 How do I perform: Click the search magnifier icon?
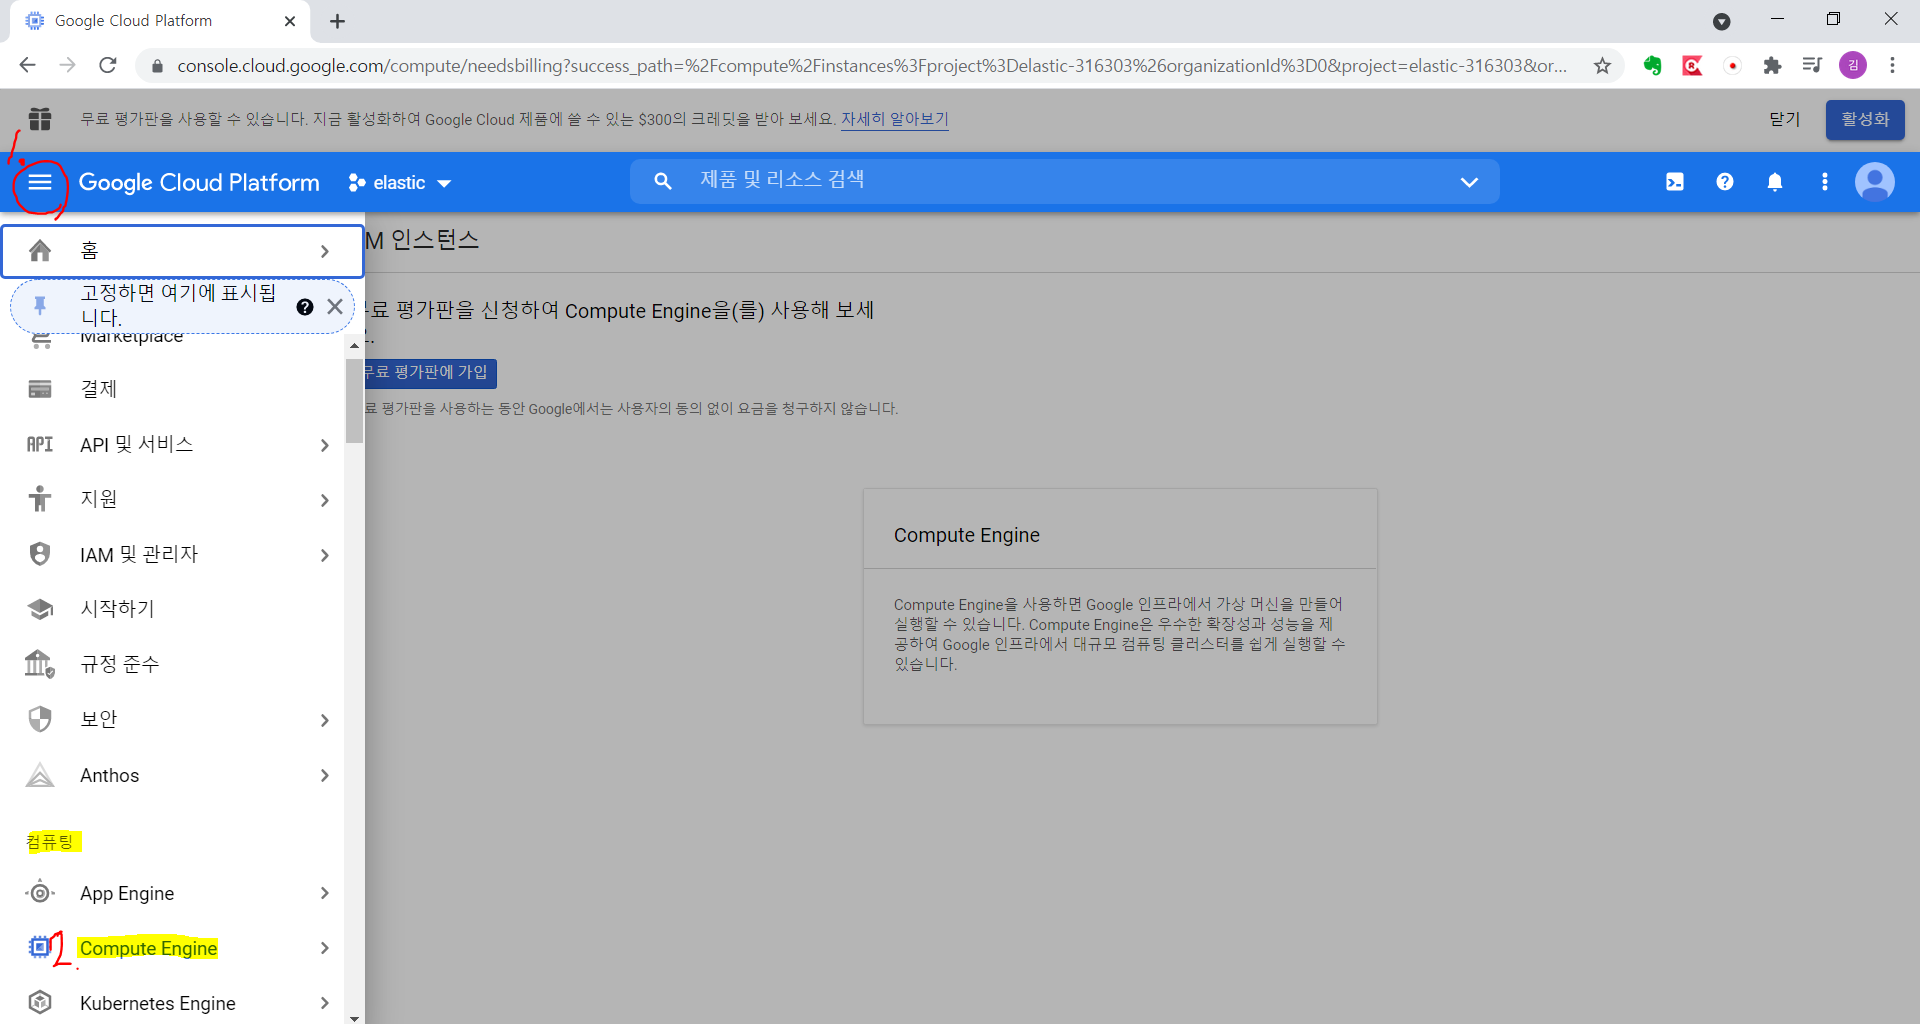(663, 181)
